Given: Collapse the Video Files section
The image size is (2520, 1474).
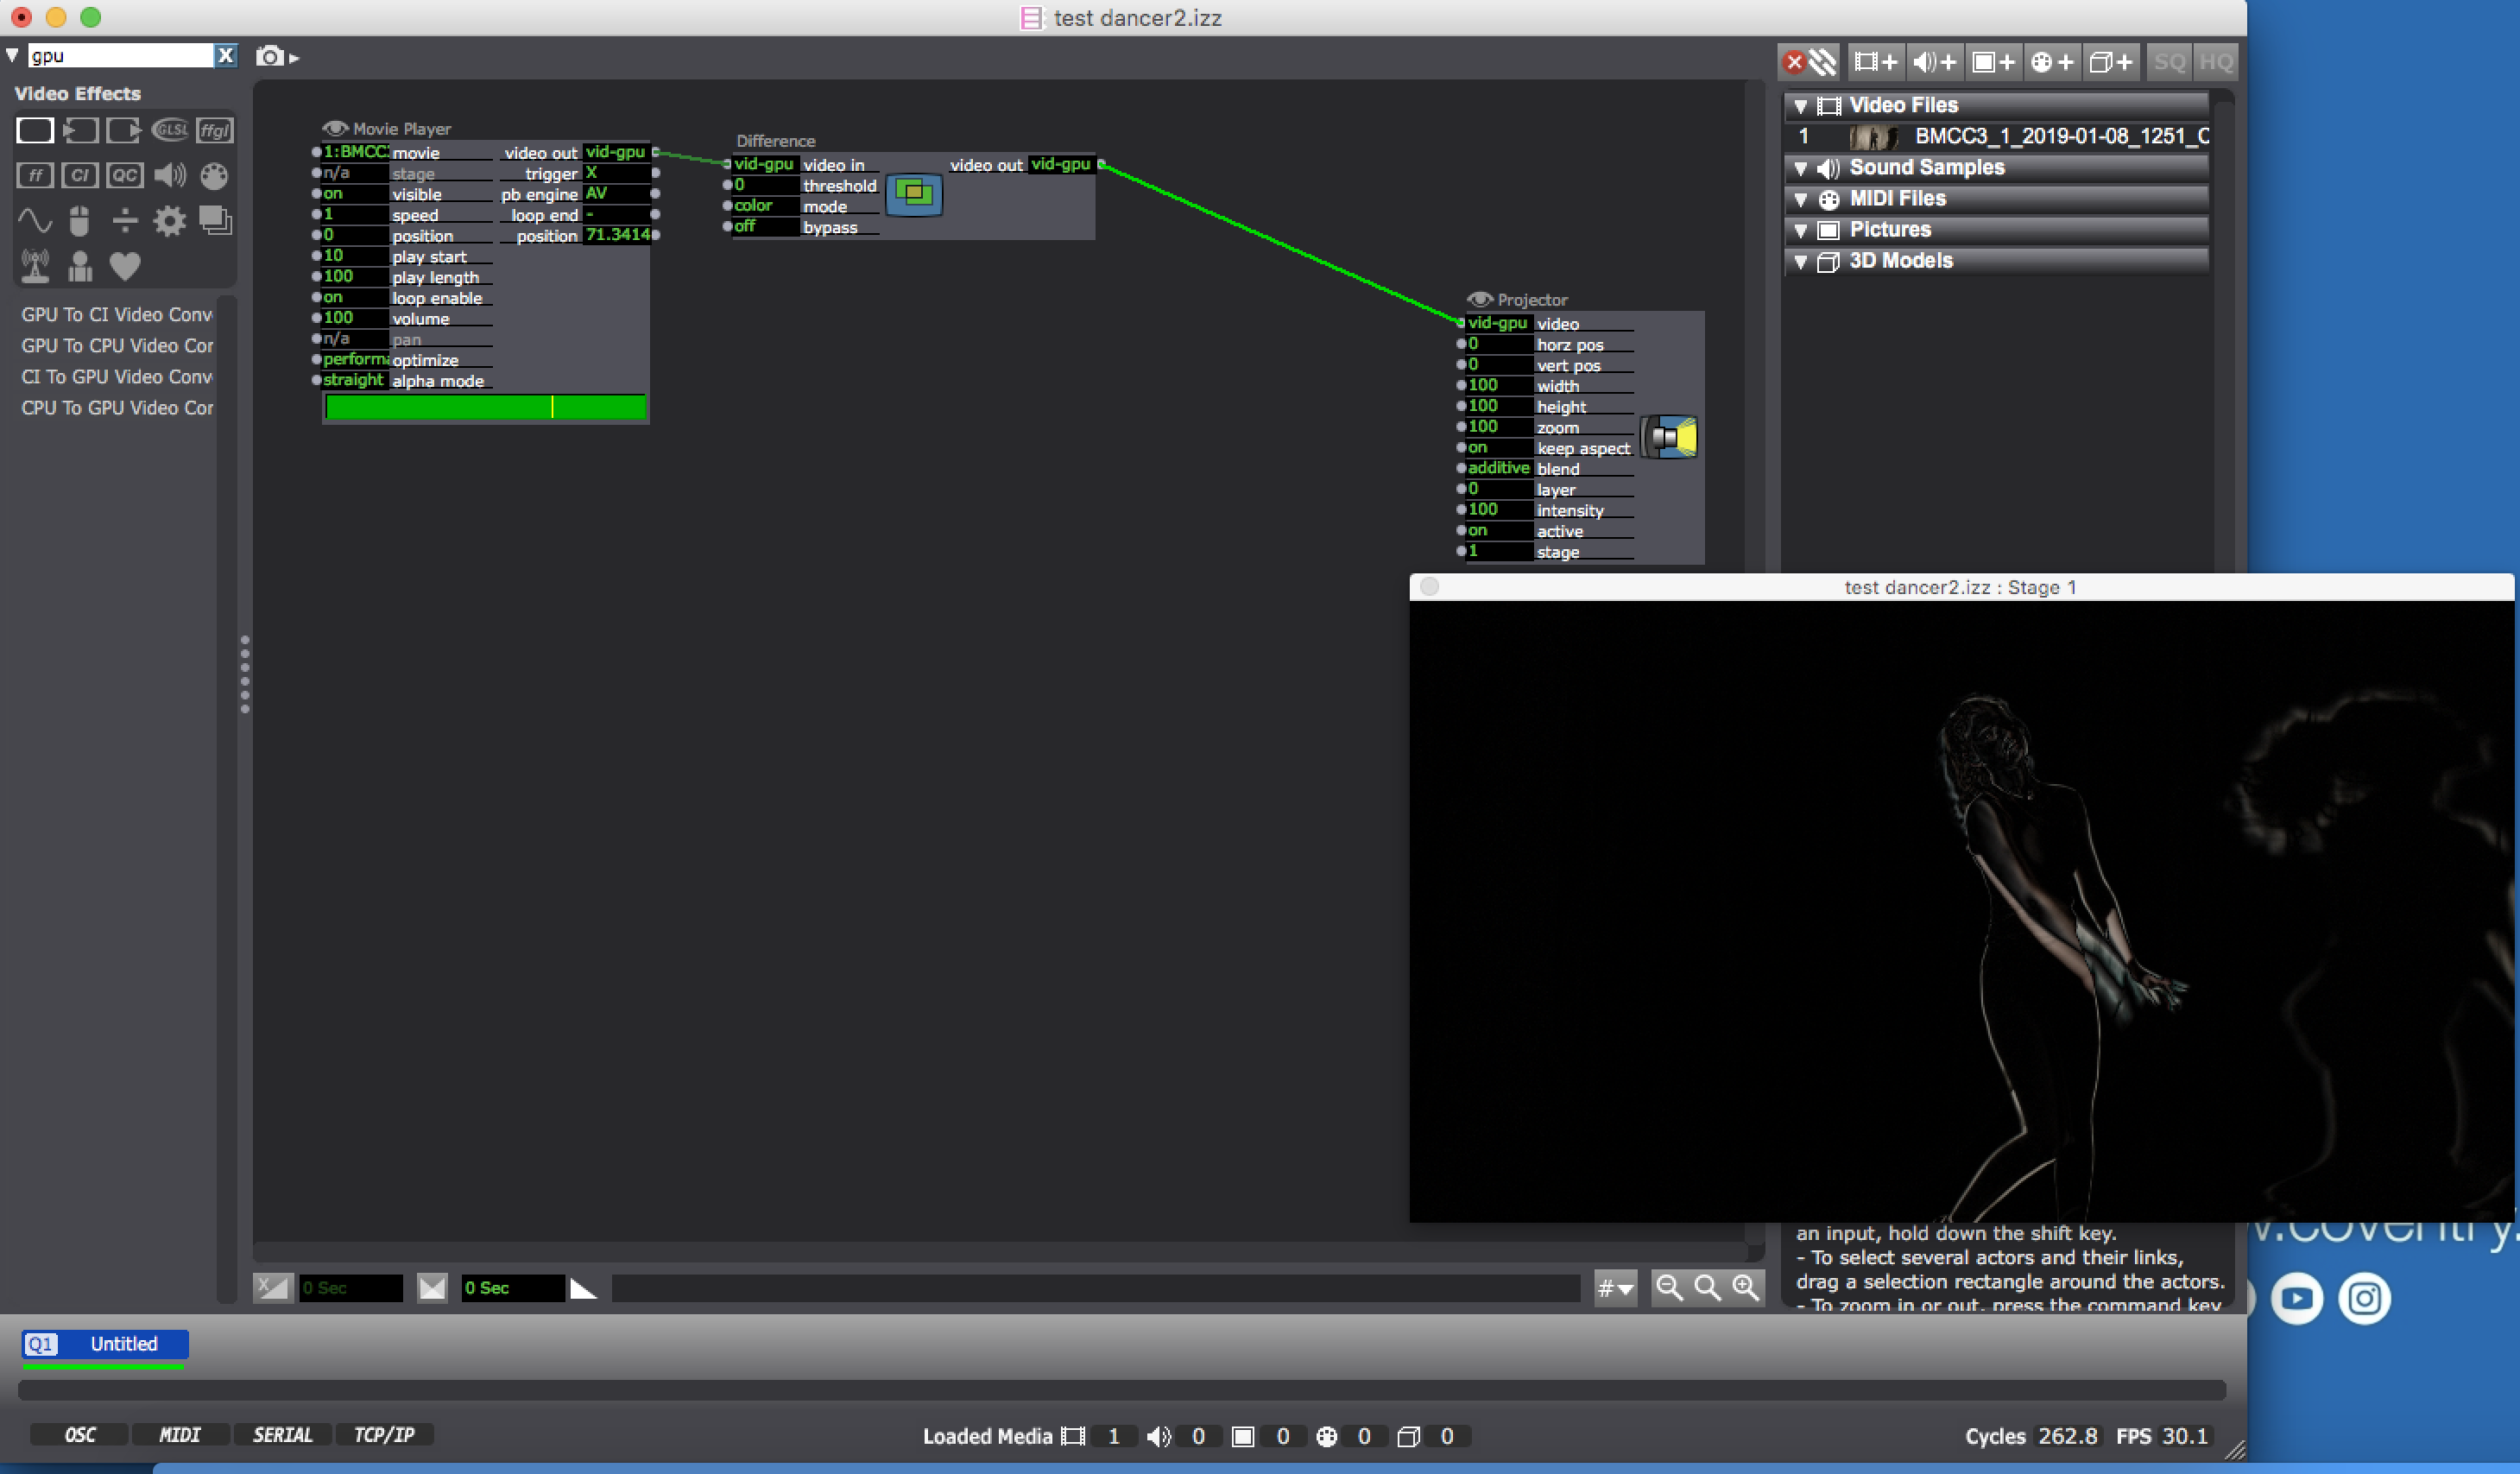Looking at the screenshot, I should coord(1800,106).
